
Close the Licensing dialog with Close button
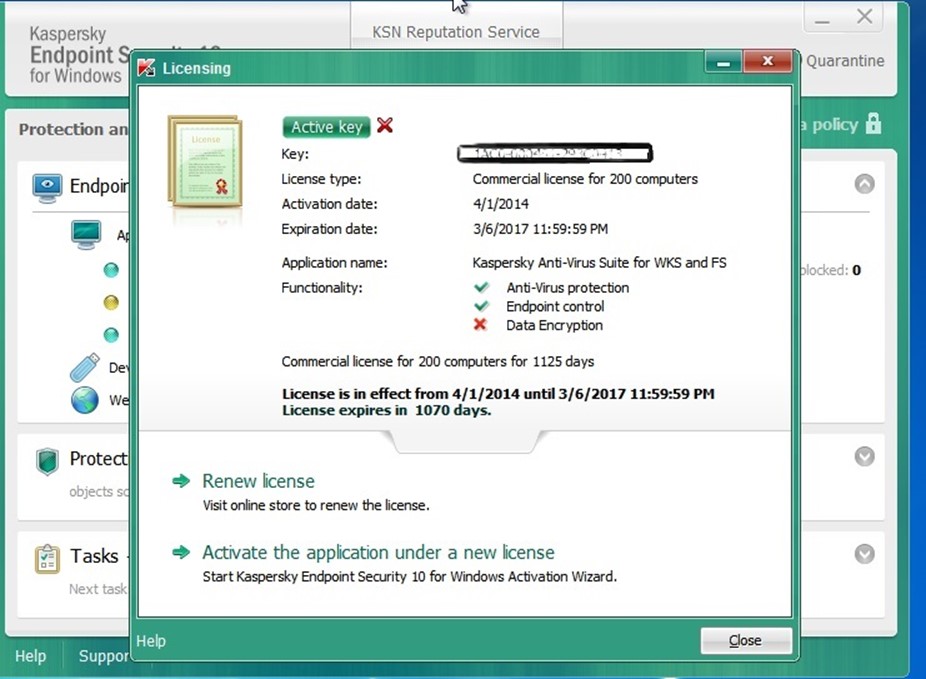tap(746, 641)
